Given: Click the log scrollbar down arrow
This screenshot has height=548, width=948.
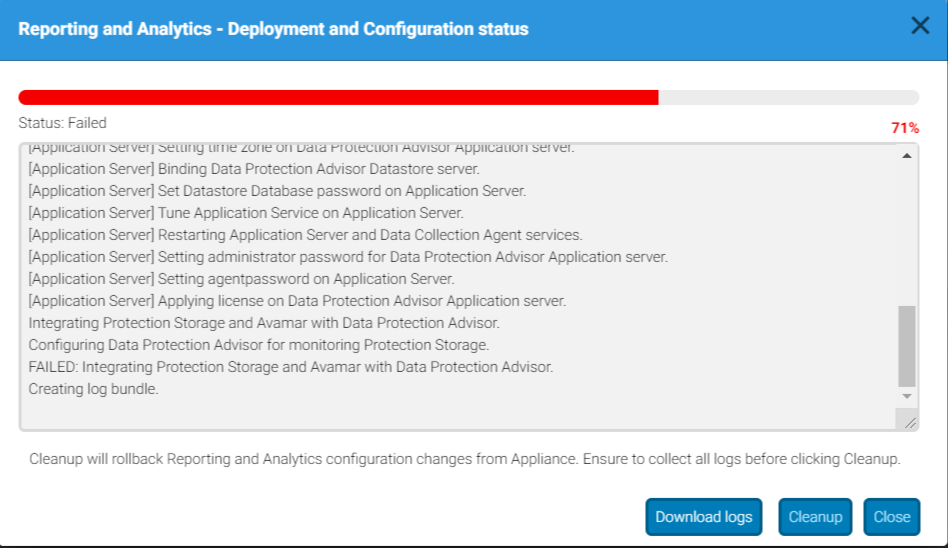Looking at the screenshot, I should (907, 397).
